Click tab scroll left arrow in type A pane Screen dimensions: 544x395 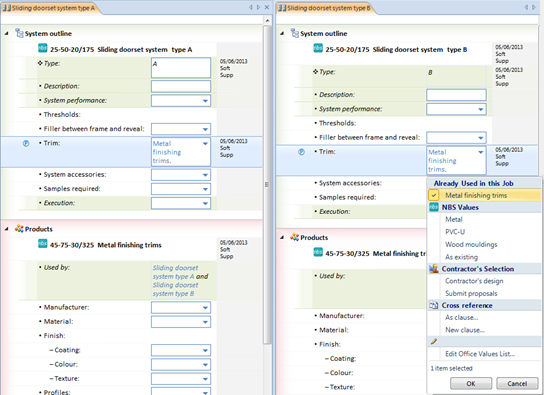250,7
